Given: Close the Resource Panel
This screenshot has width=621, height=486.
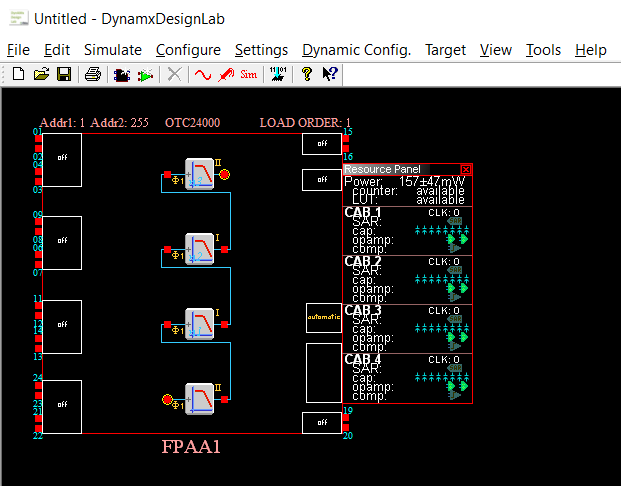Looking at the screenshot, I should coord(466,170).
